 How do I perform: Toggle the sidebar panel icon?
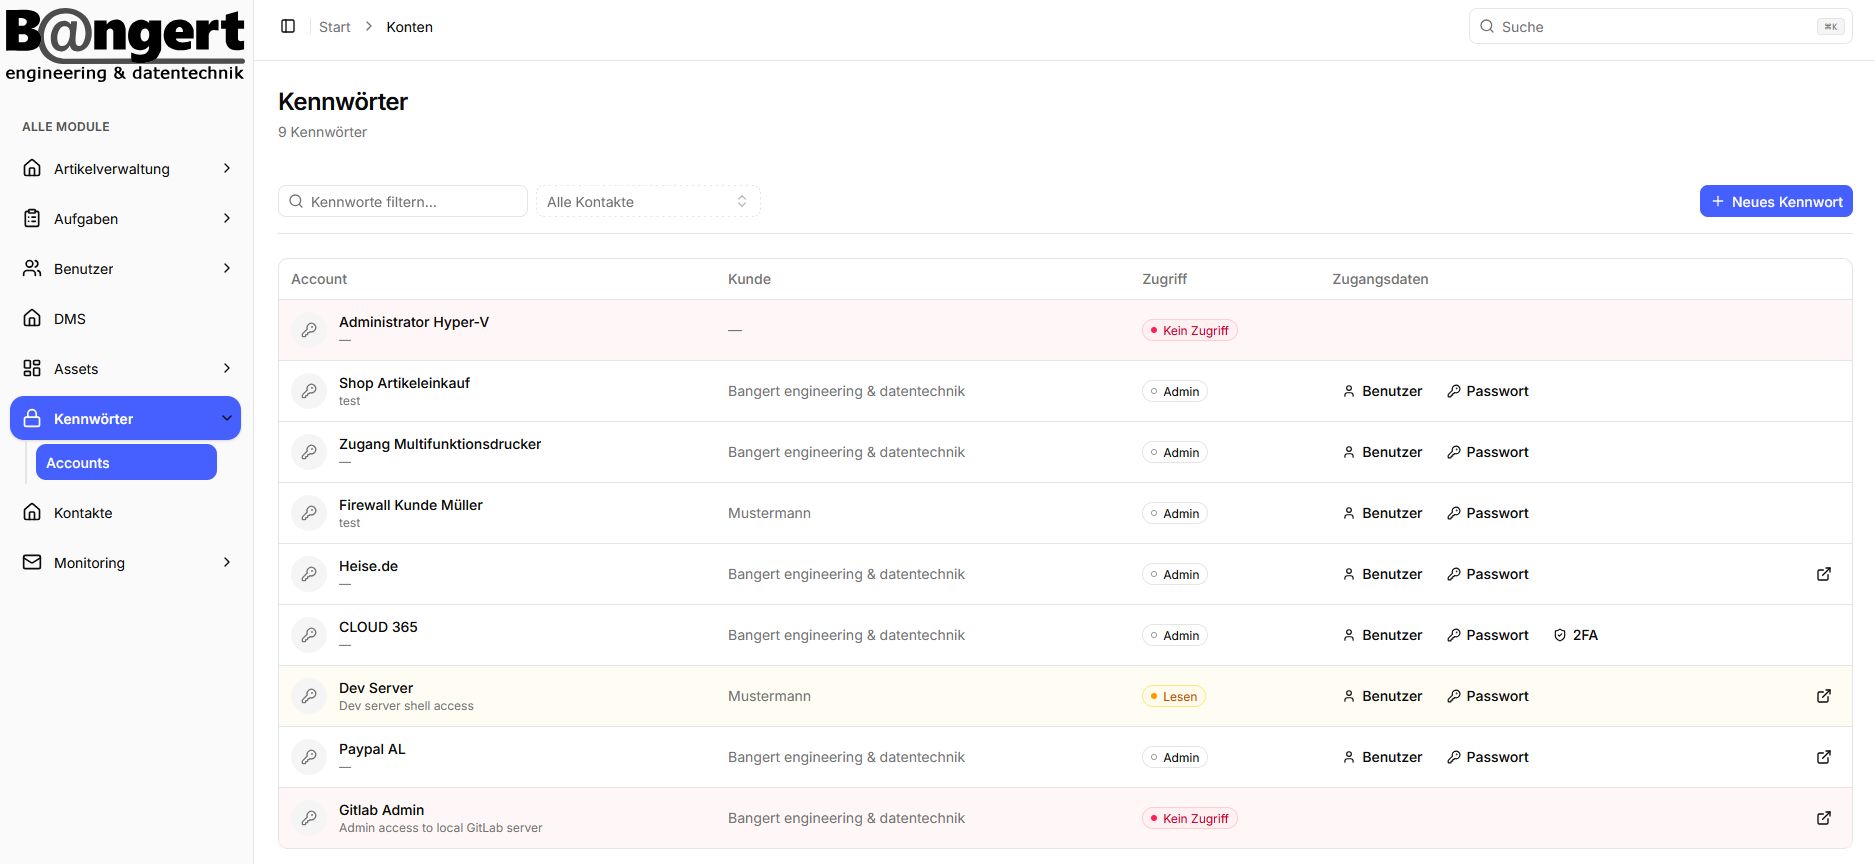click(x=288, y=26)
